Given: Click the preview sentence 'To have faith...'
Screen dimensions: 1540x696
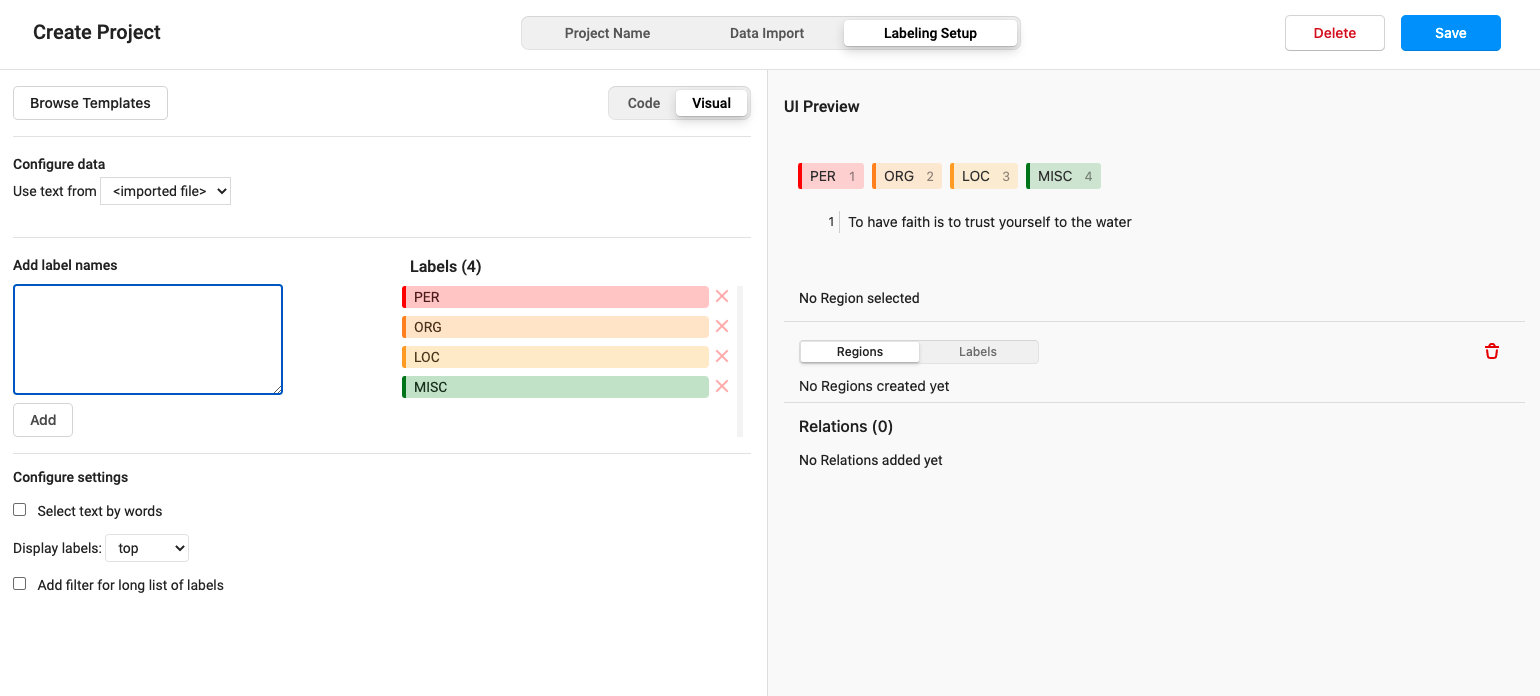Looking at the screenshot, I should tap(990, 222).
